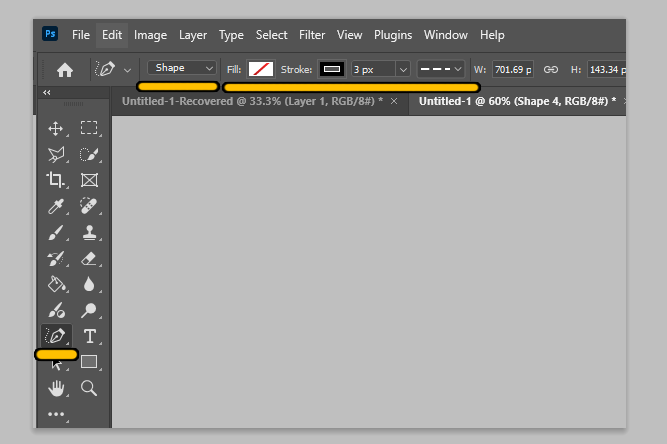Collapse the toolbox with double-arrow

47,92
